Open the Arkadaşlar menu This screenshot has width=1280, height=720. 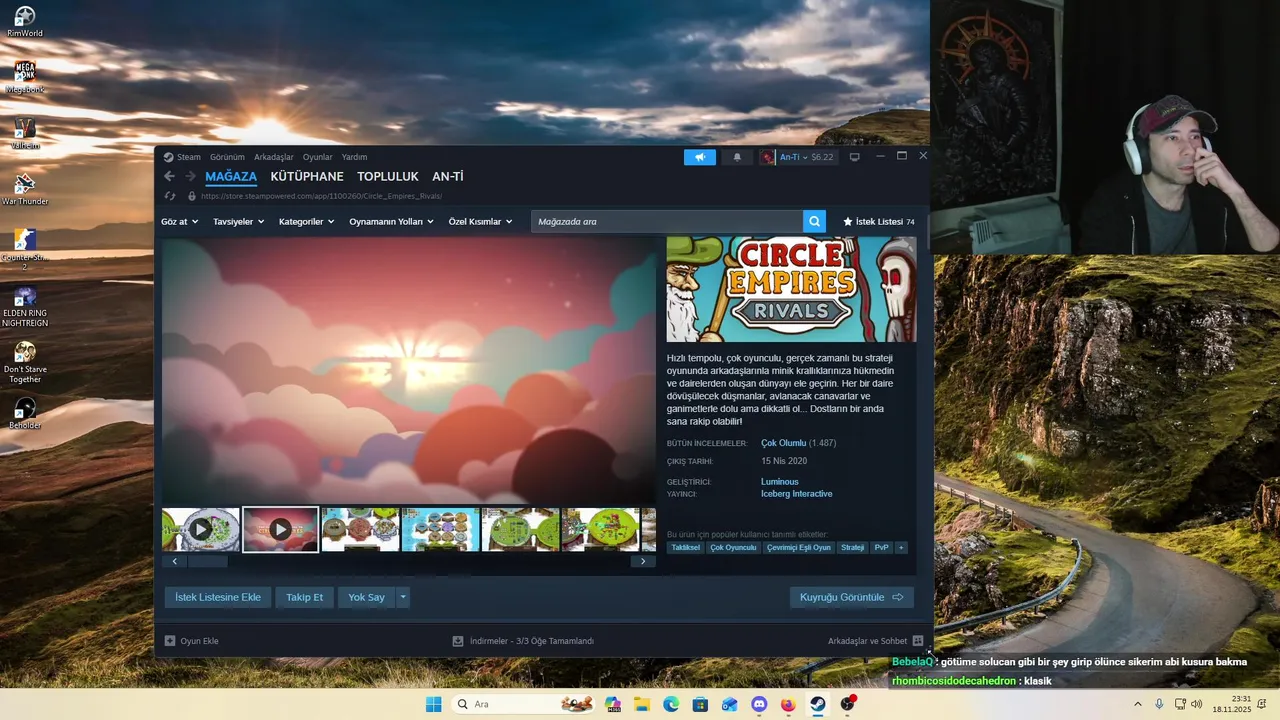pyautogui.click(x=274, y=157)
